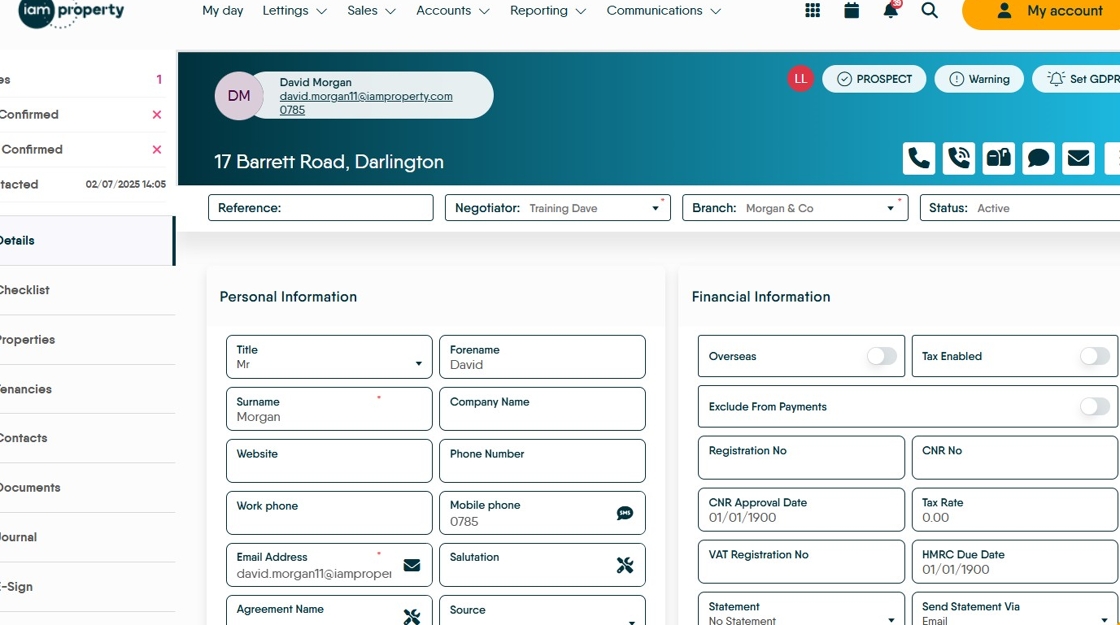
Task: Remove first Confirmed row red cross
Action: (x=157, y=114)
